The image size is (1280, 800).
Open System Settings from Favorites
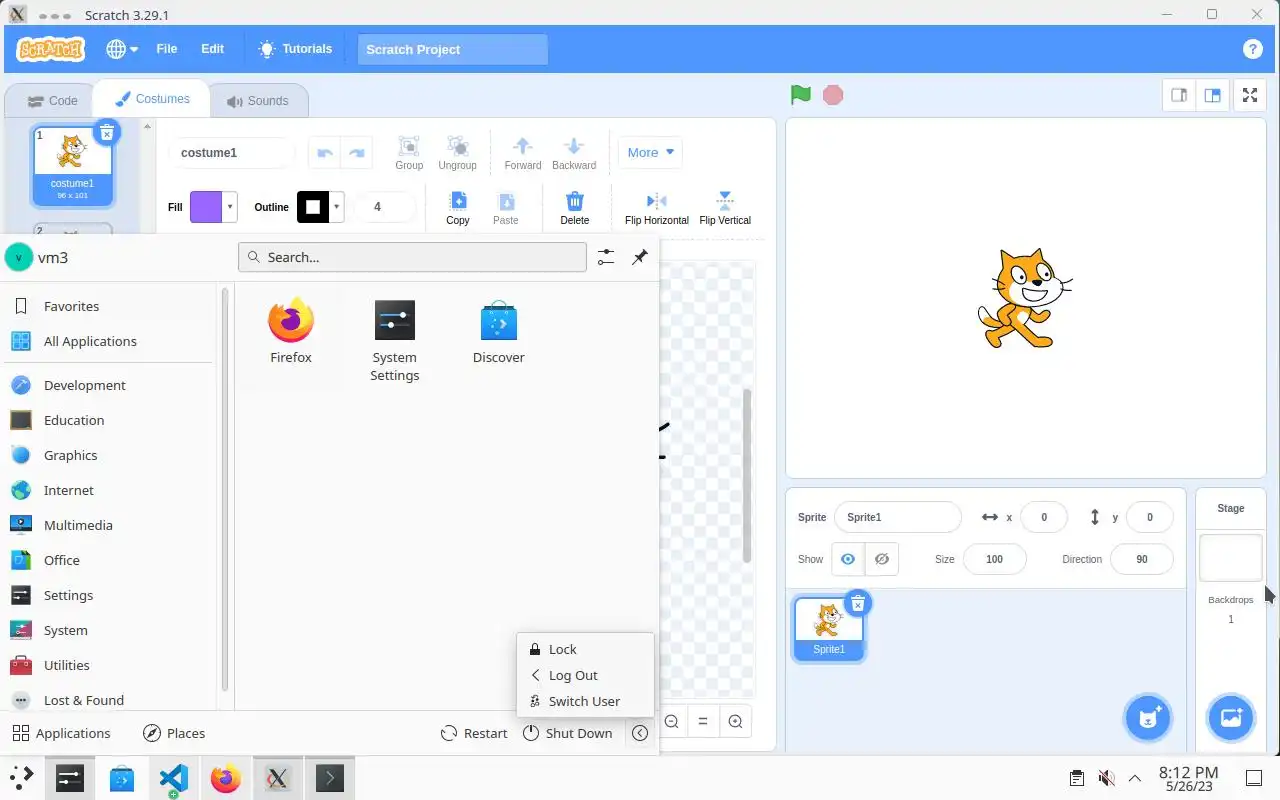click(395, 342)
